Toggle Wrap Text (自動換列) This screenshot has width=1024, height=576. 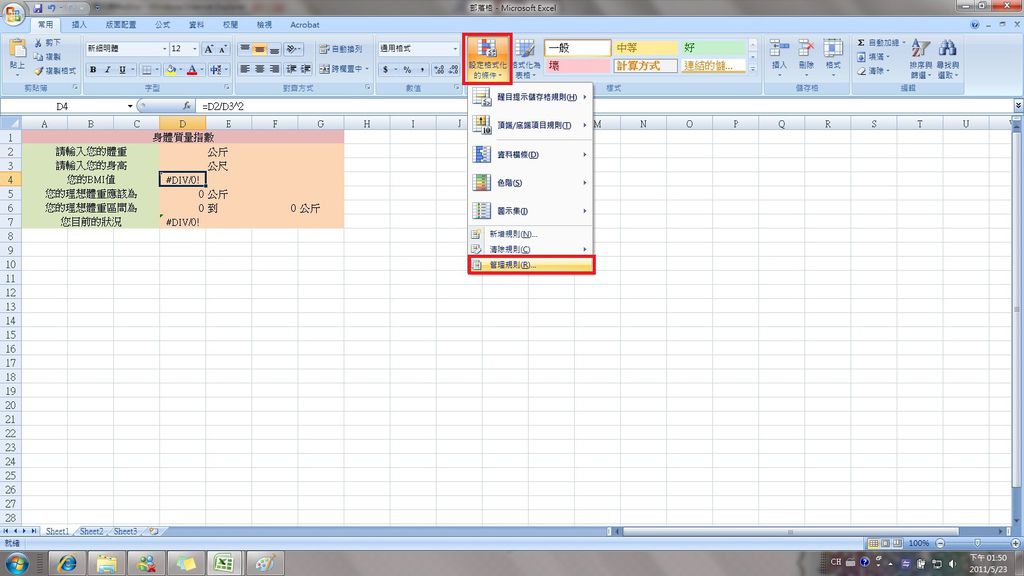point(340,49)
